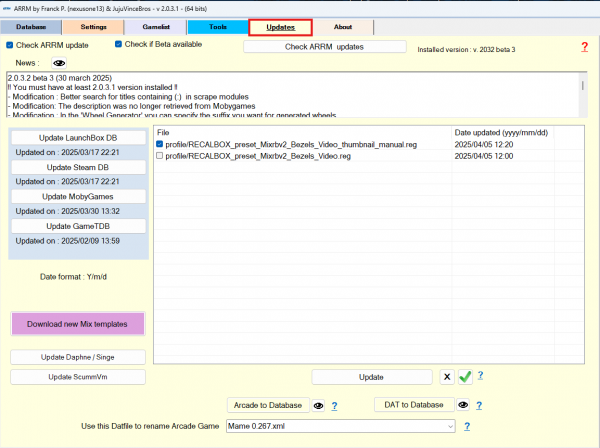The image size is (600, 448).
Task: Toggle the Check if Beta available checkbox
Action: click(x=118, y=45)
